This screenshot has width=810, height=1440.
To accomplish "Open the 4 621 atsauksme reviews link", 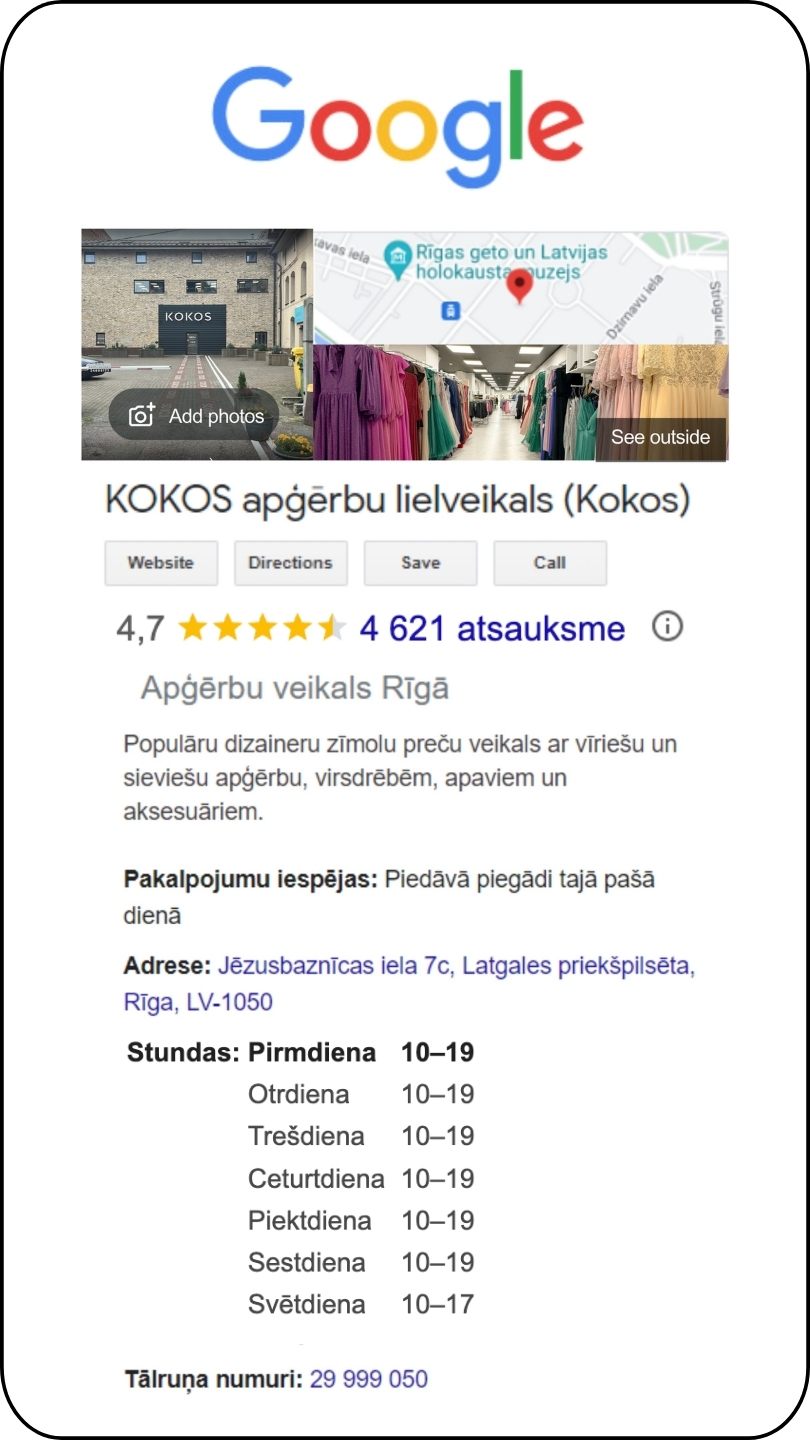I will [x=492, y=629].
